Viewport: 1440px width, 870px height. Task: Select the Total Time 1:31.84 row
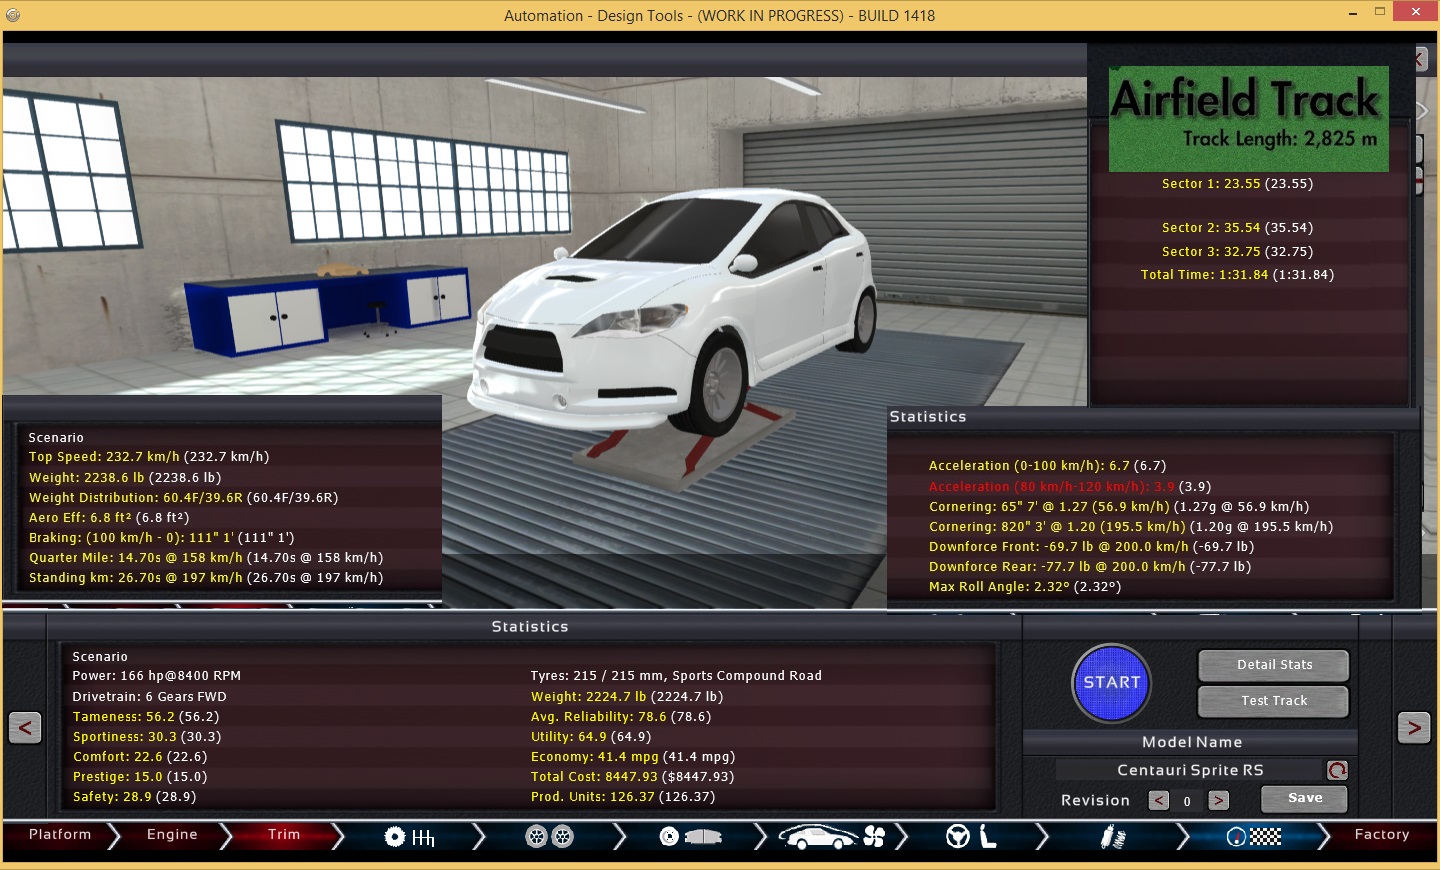[x=1237, y=275]
